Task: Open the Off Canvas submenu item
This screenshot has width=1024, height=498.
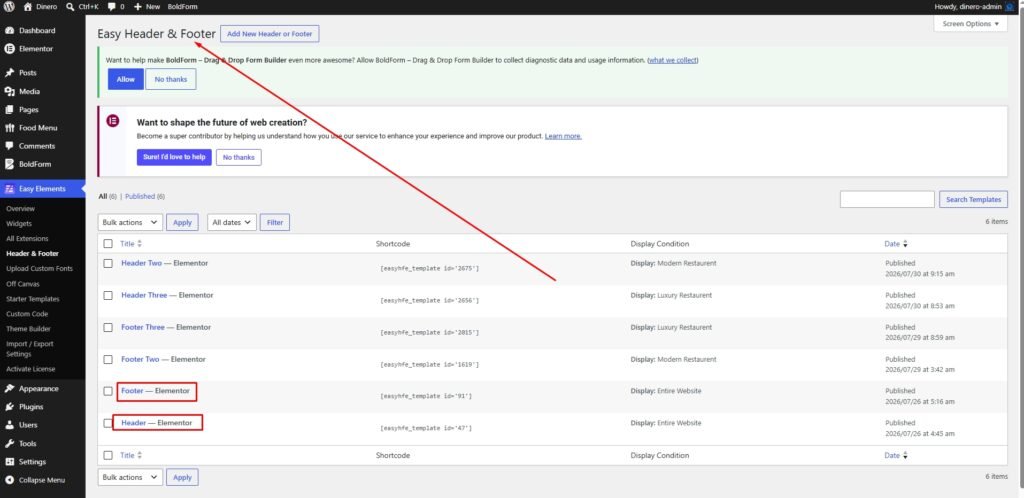Action: pos(23,284)
